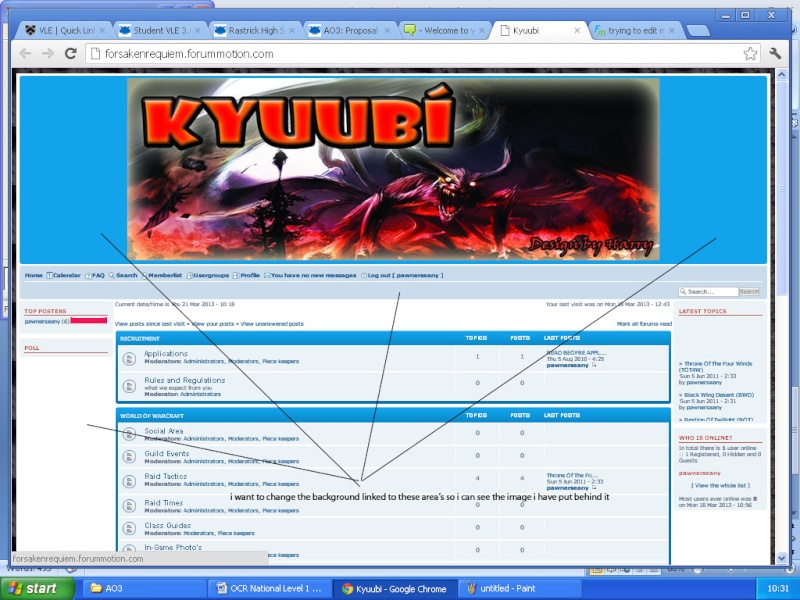This screenshot has width=800, height=600.
Task: Open the Chrome wrench menu
Action: coord(775,53)
